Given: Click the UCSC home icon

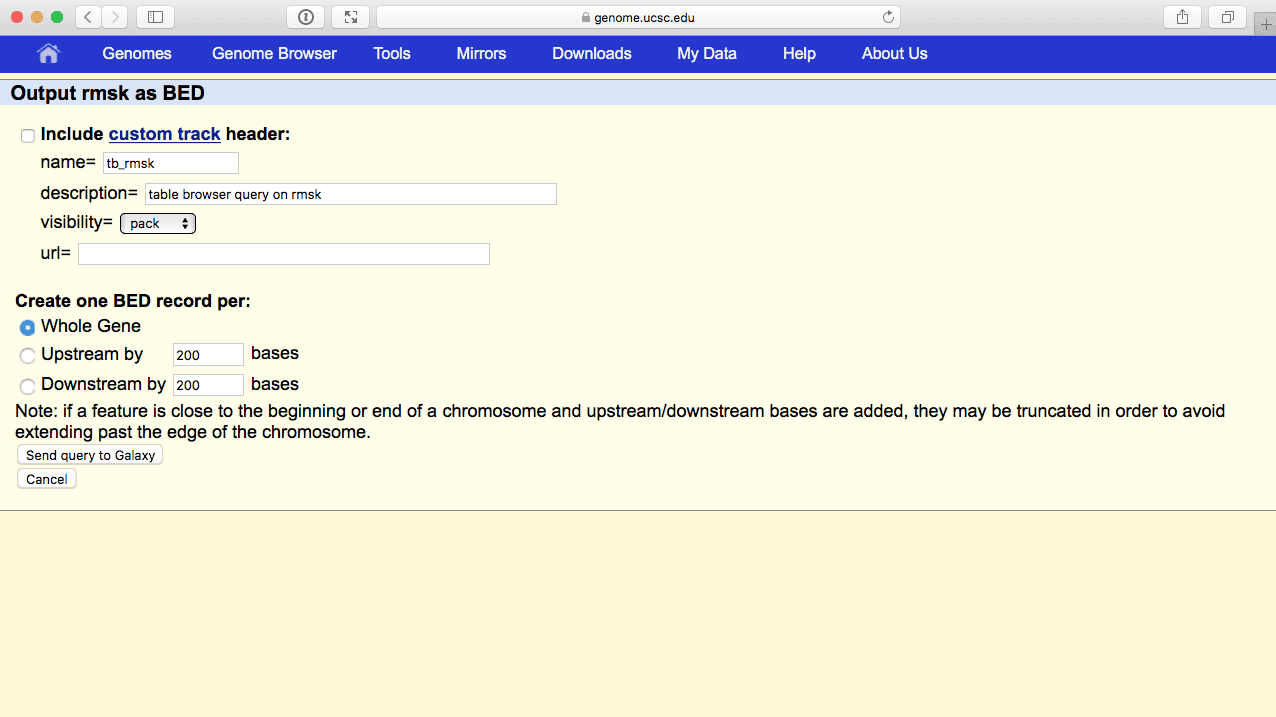Looking at the screenshot, I should click(48, 54).
